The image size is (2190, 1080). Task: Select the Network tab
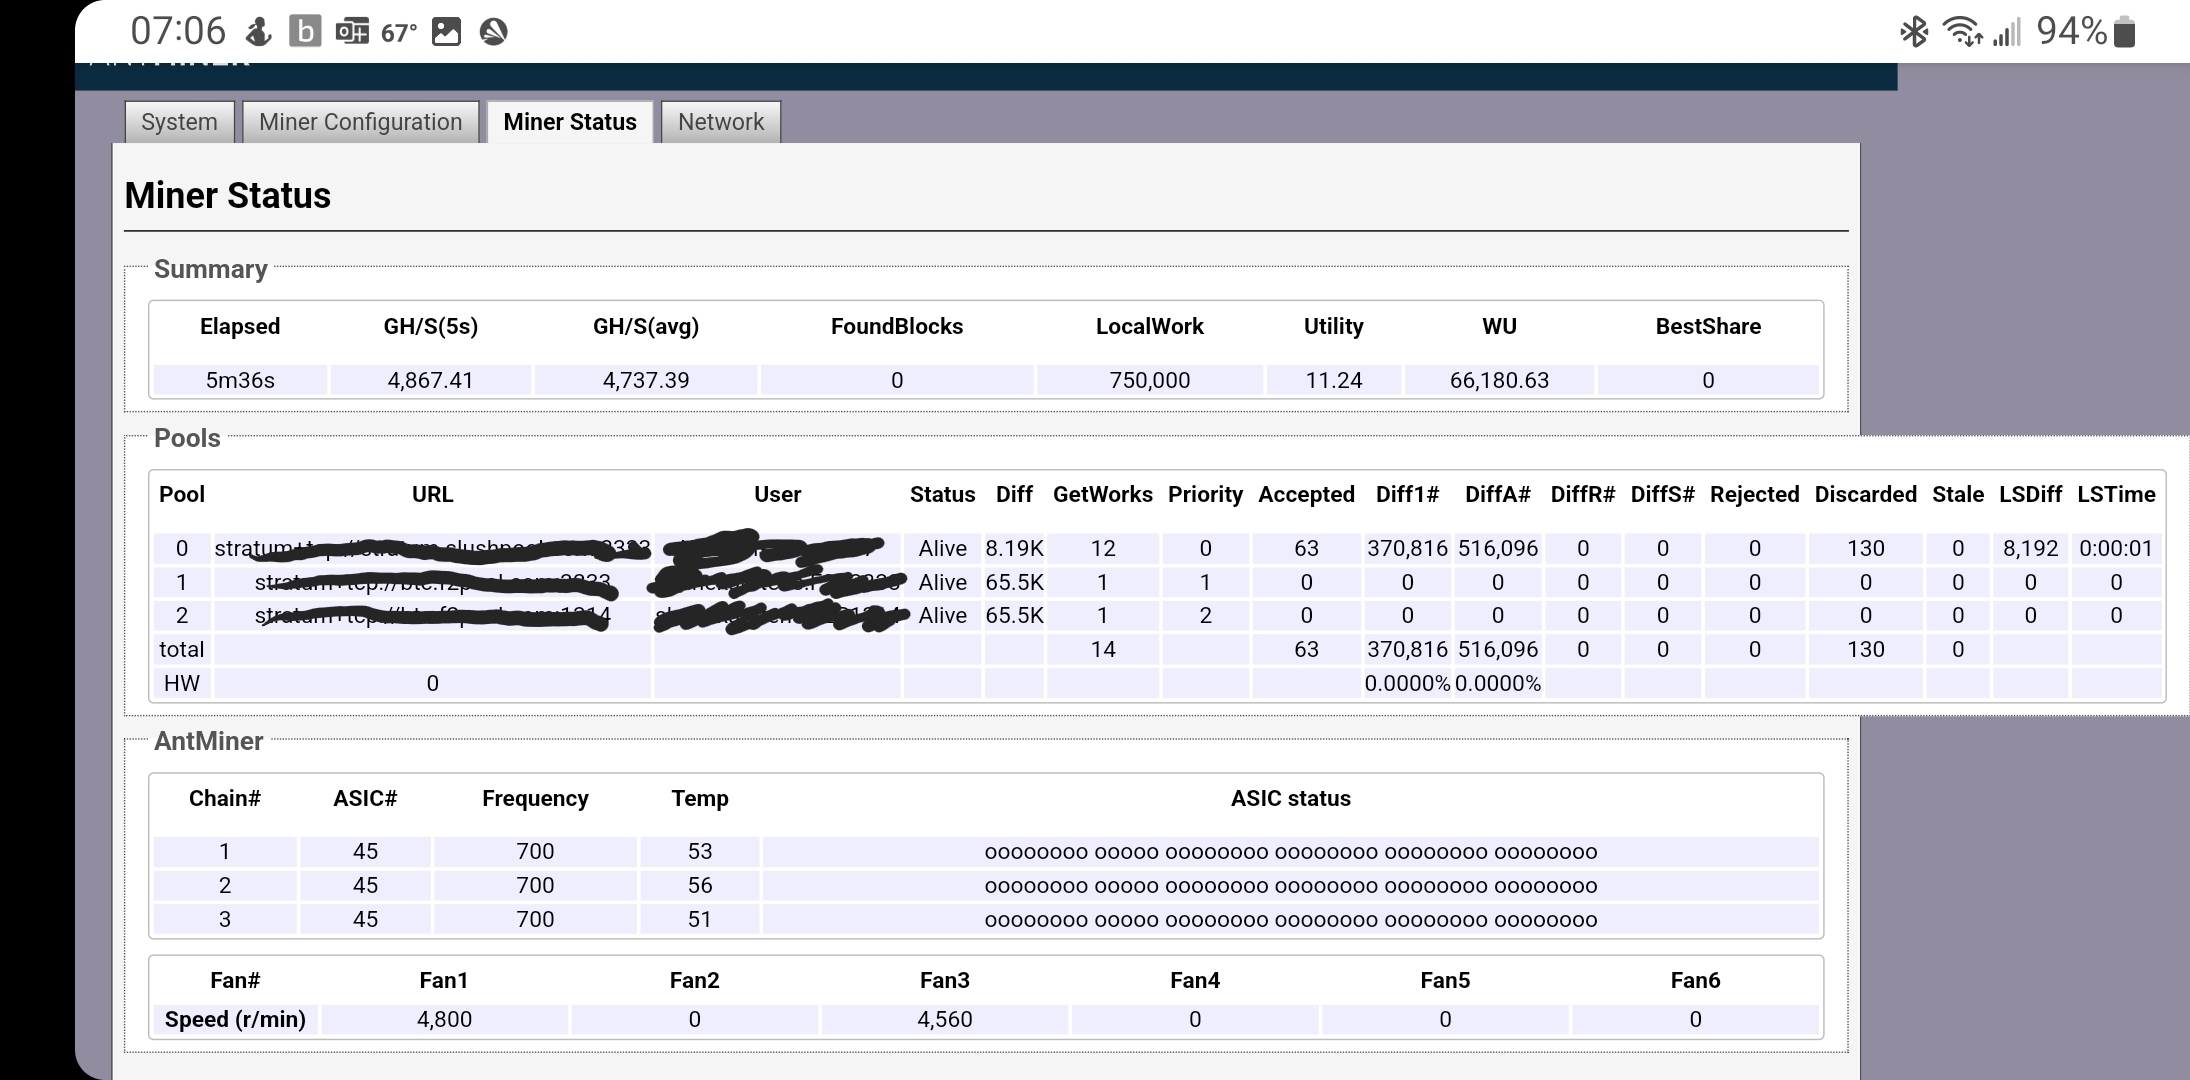720,122
